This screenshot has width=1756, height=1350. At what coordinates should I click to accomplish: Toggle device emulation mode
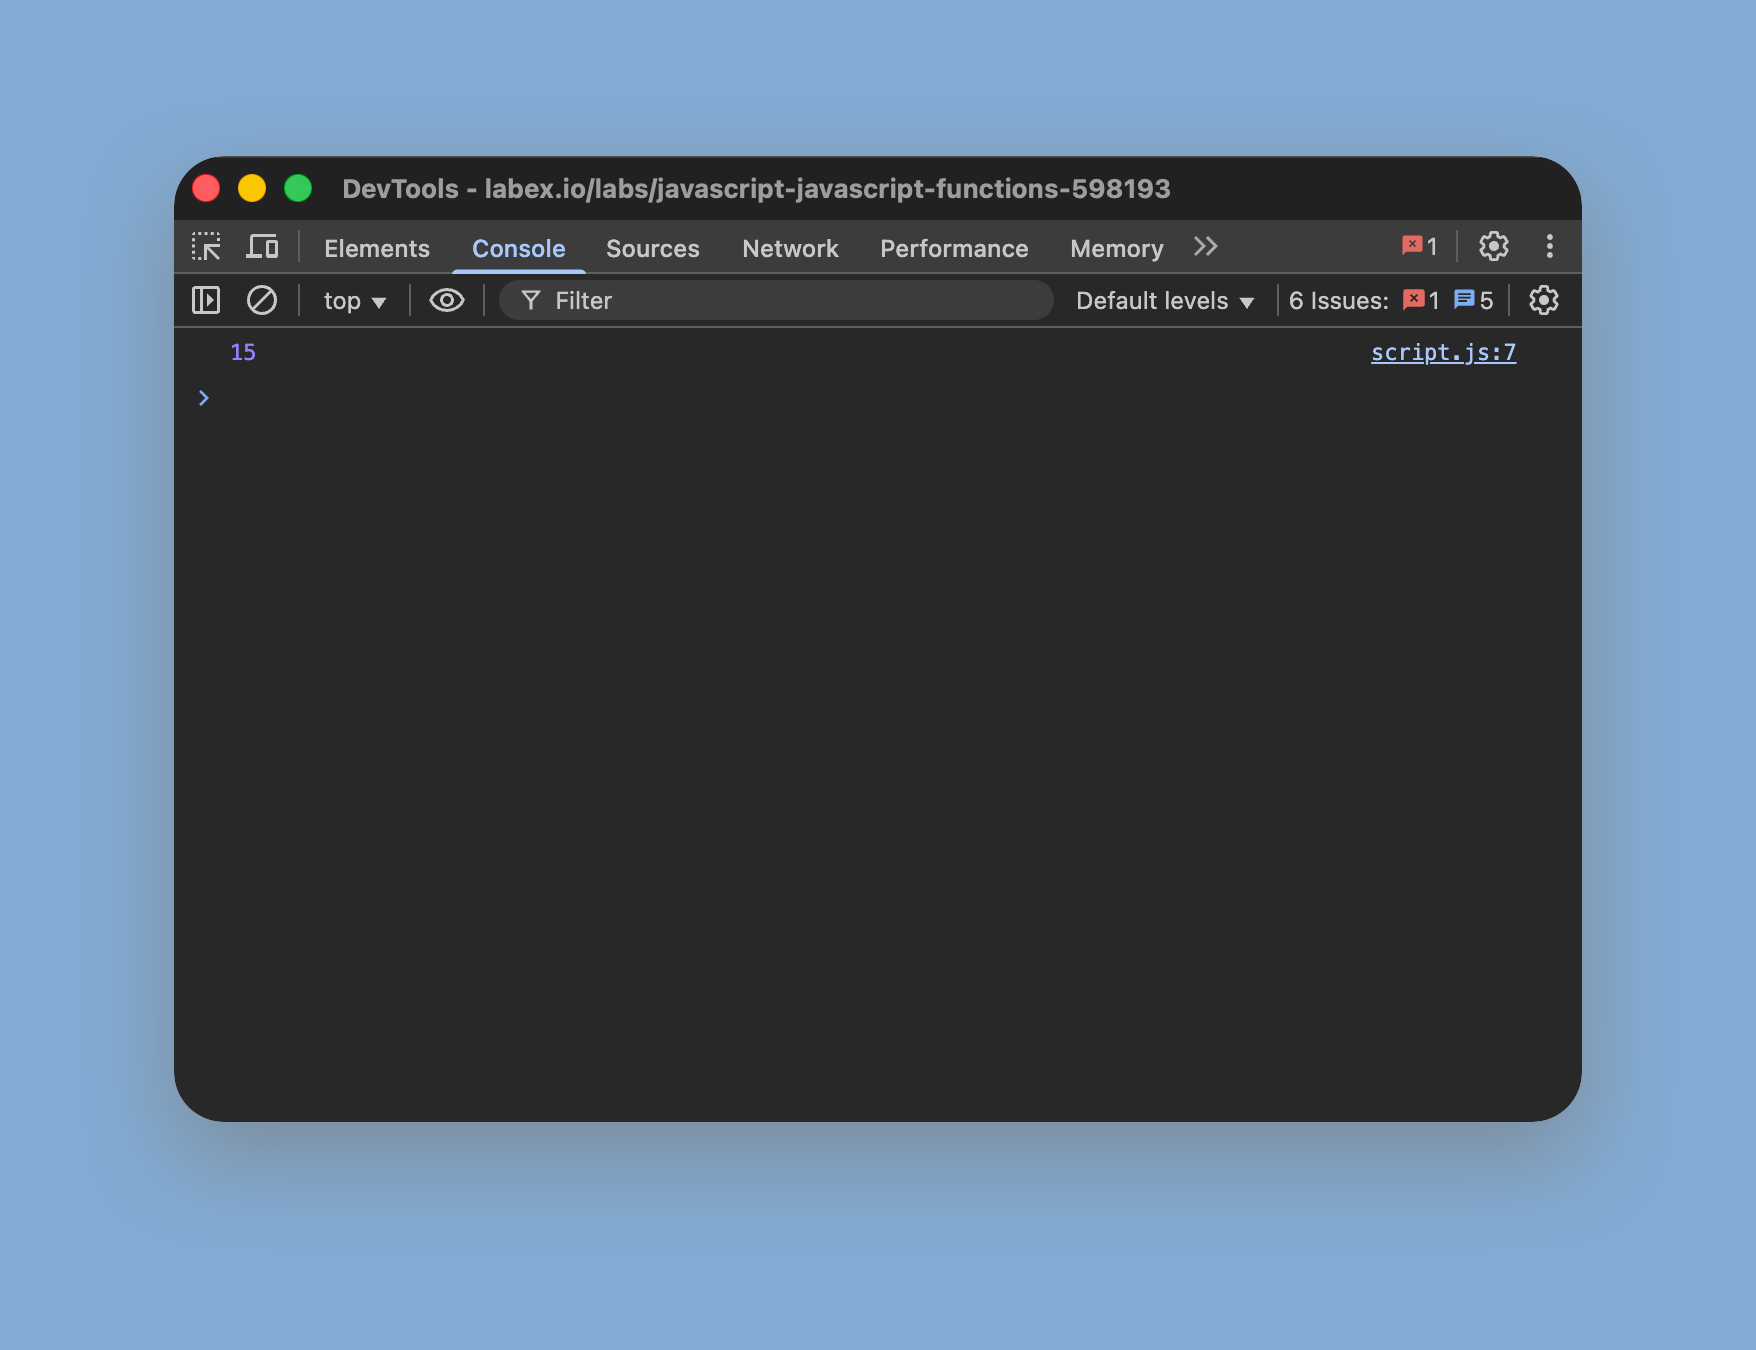[x=263, y=247]
